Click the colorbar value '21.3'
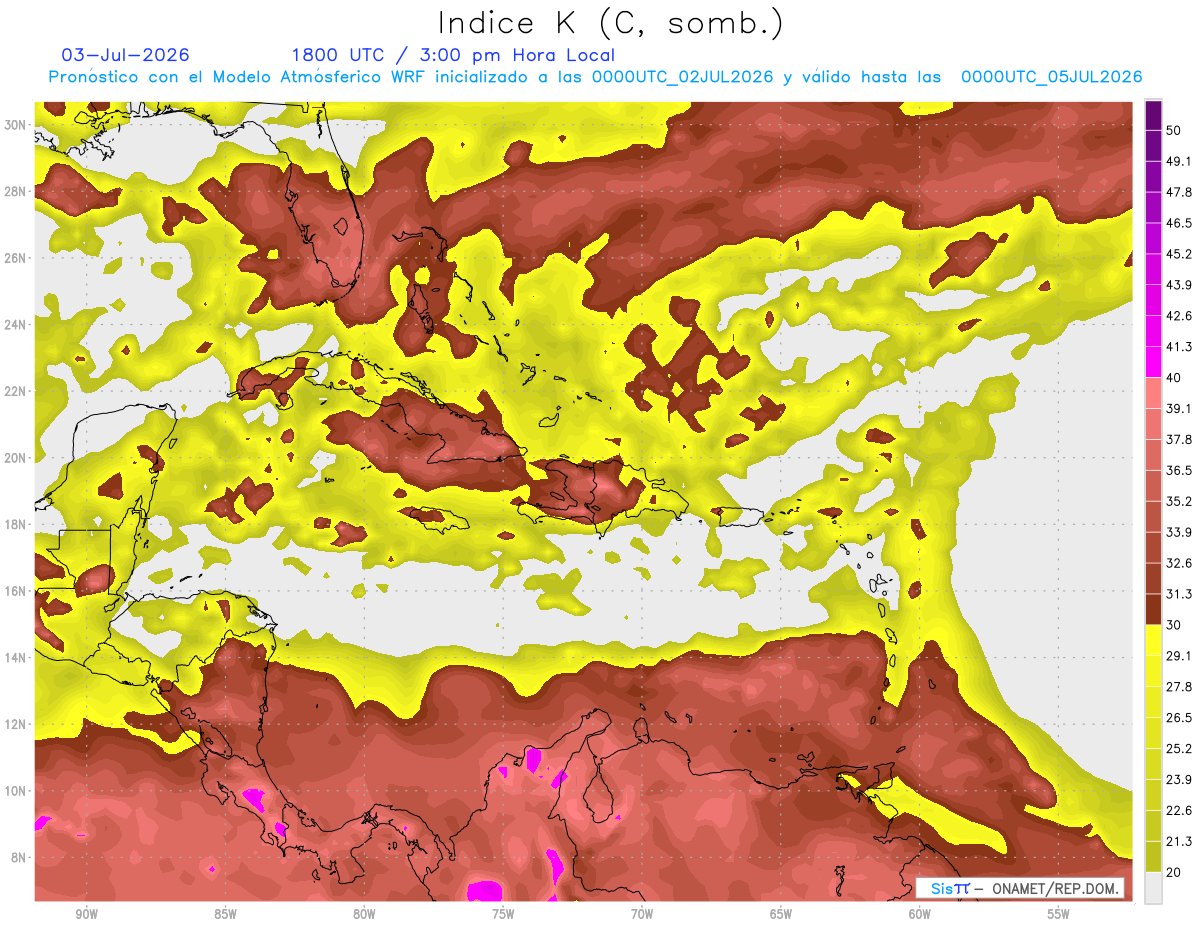The image size is (1200, 927). (x=1179, y=841)
